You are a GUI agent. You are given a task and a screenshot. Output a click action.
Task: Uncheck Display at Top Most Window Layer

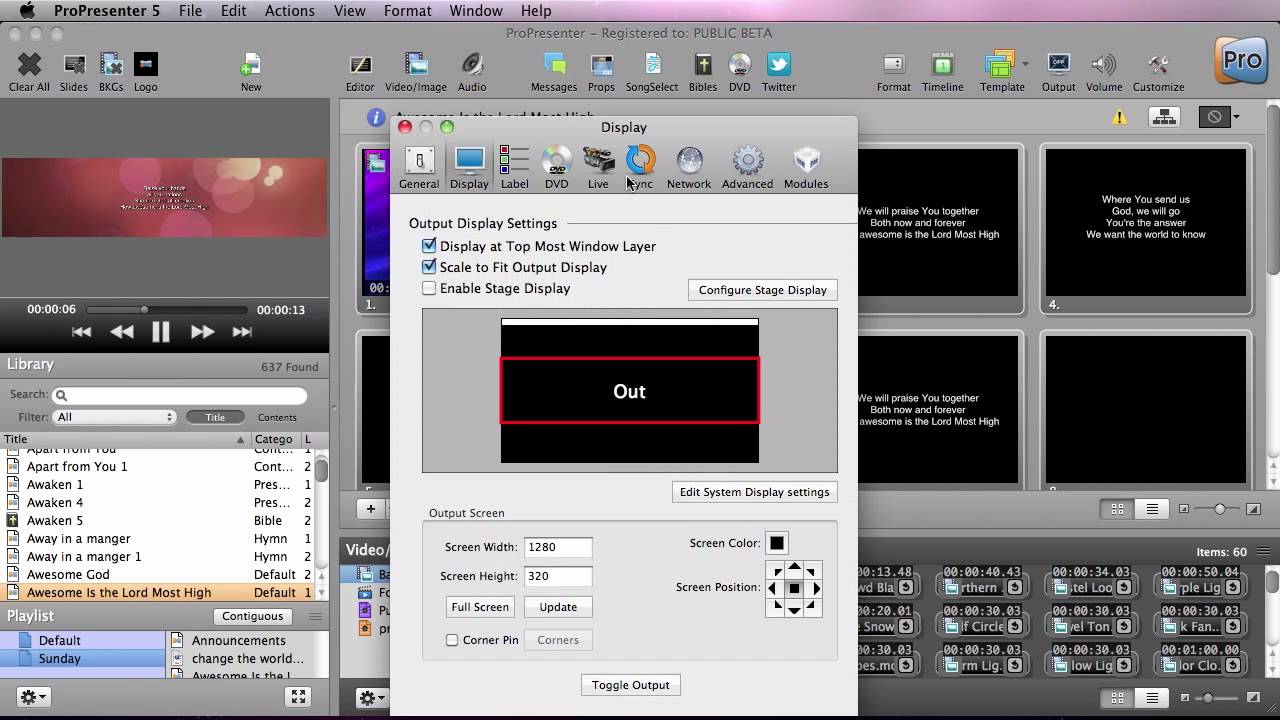[429, 246]
